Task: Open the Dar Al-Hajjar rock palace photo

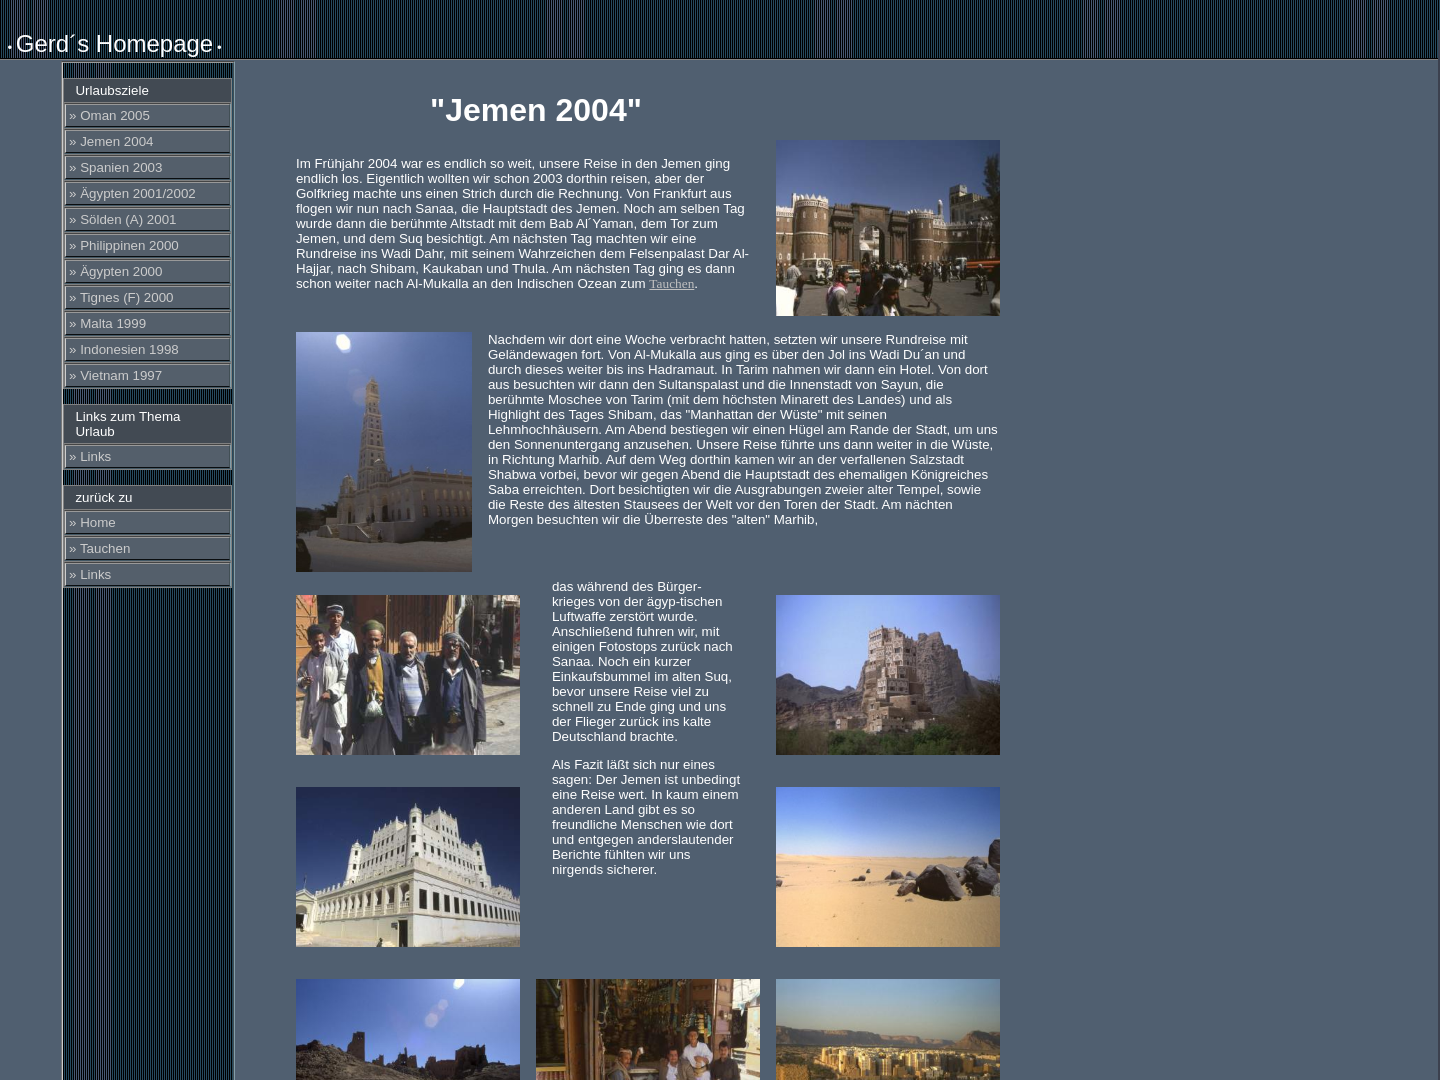Action: tap(888, 675)
